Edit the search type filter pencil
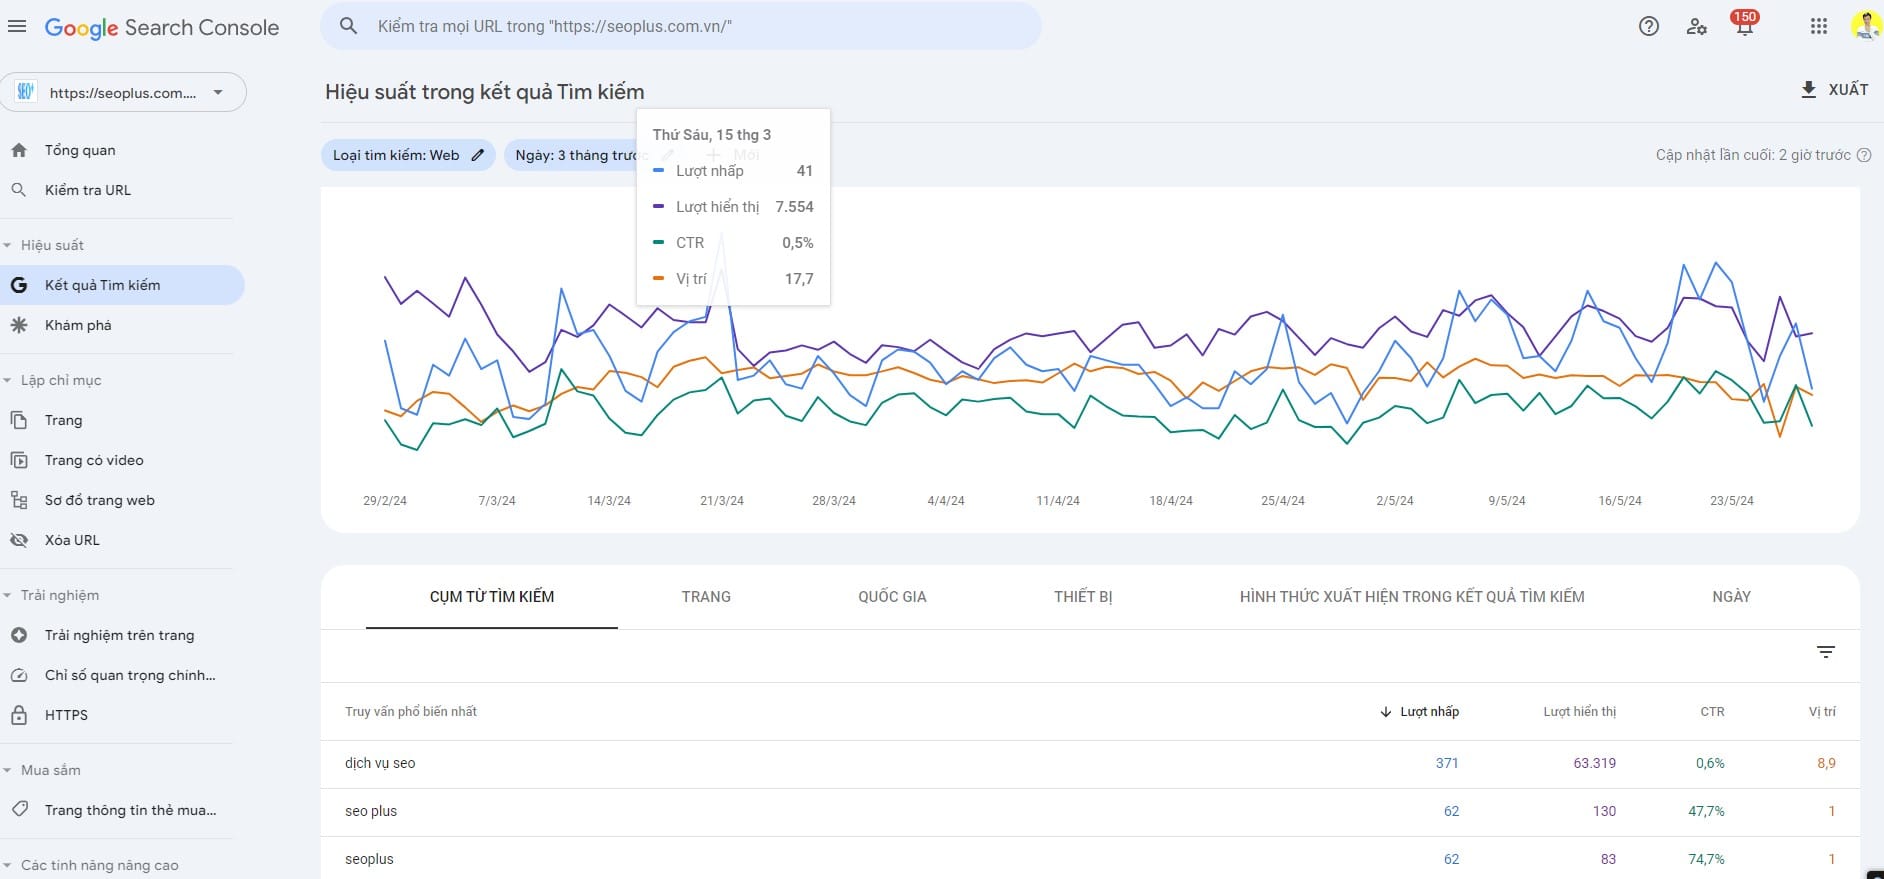 (478, 155)
